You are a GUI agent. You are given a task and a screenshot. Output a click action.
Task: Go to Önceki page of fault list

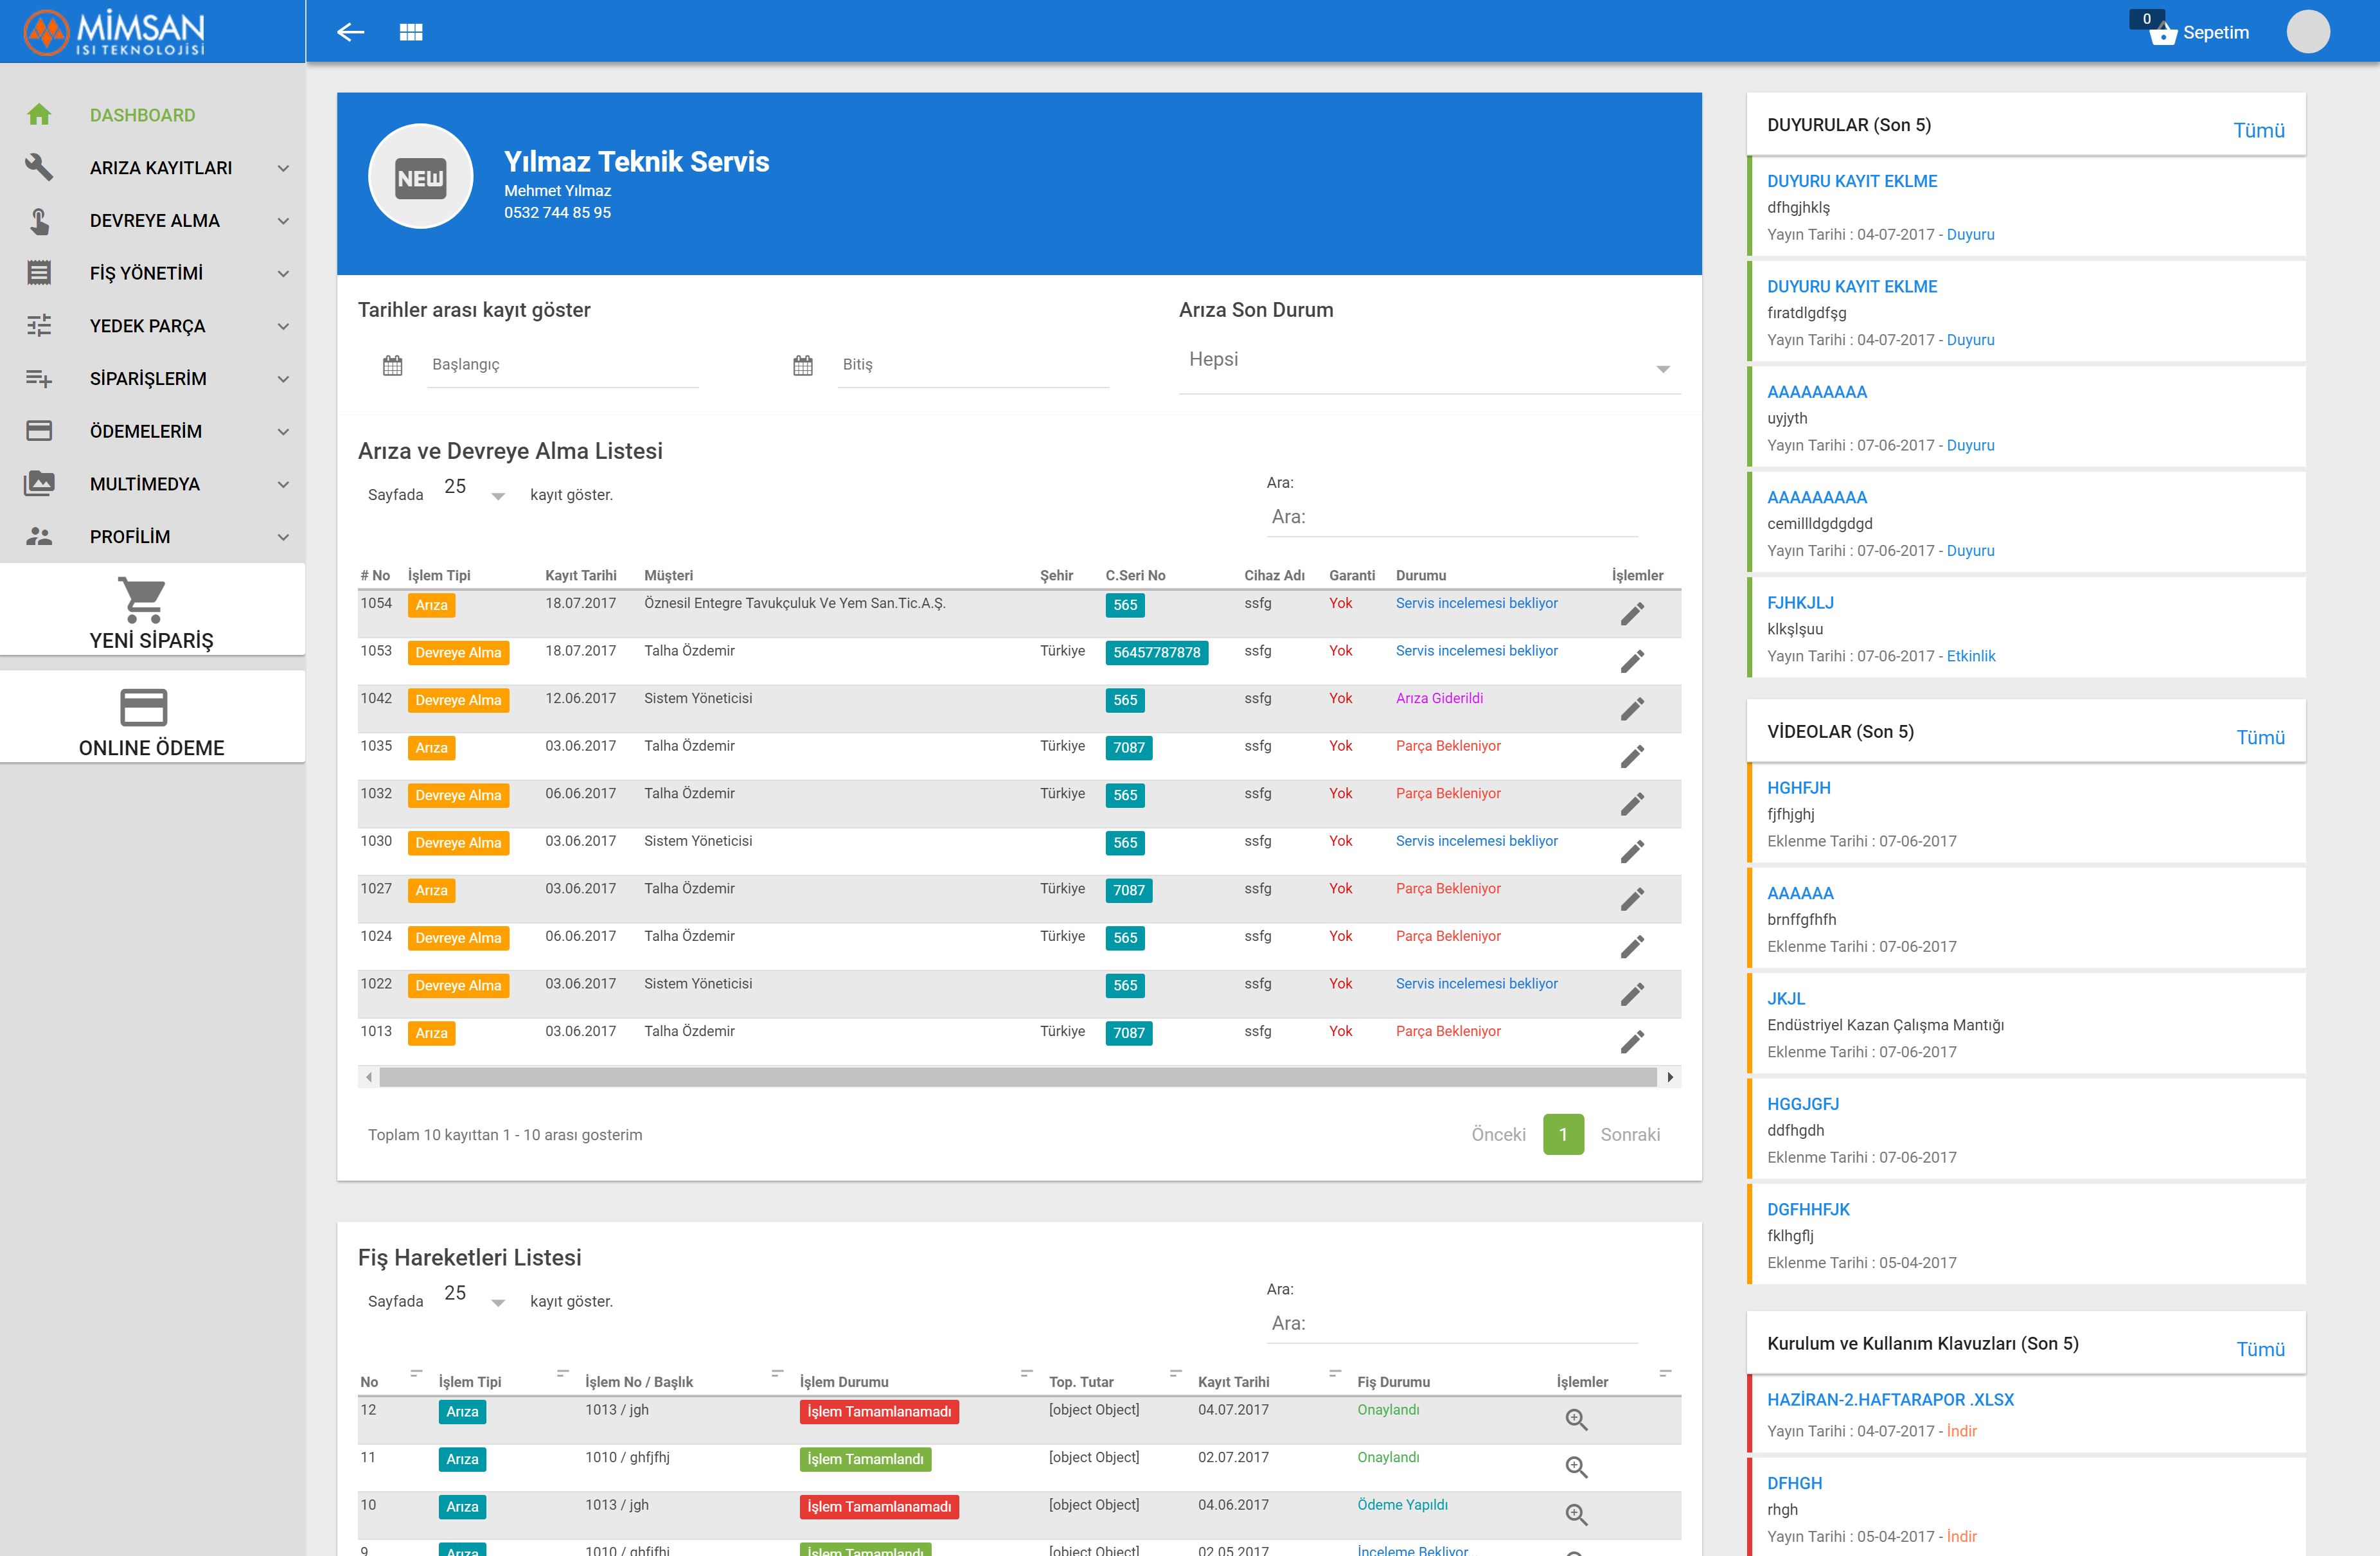[1498, 1134]
